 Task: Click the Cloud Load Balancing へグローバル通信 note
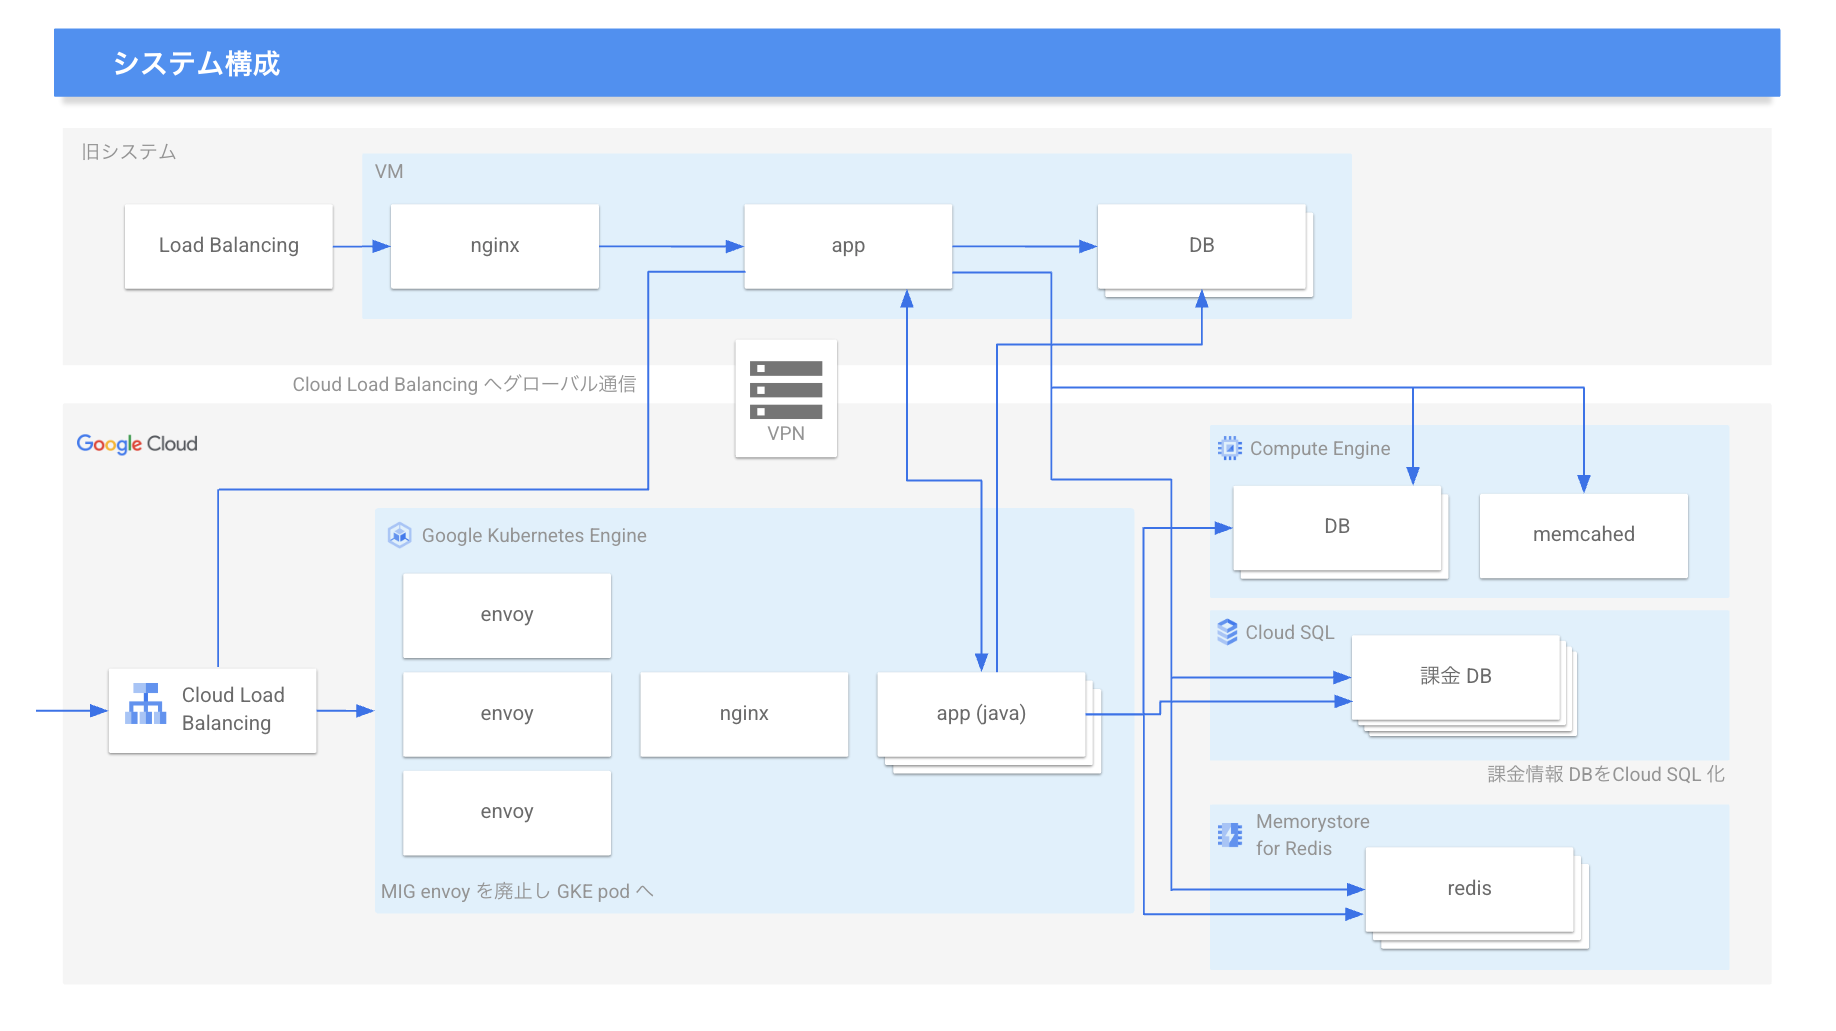tap(464, 384)
